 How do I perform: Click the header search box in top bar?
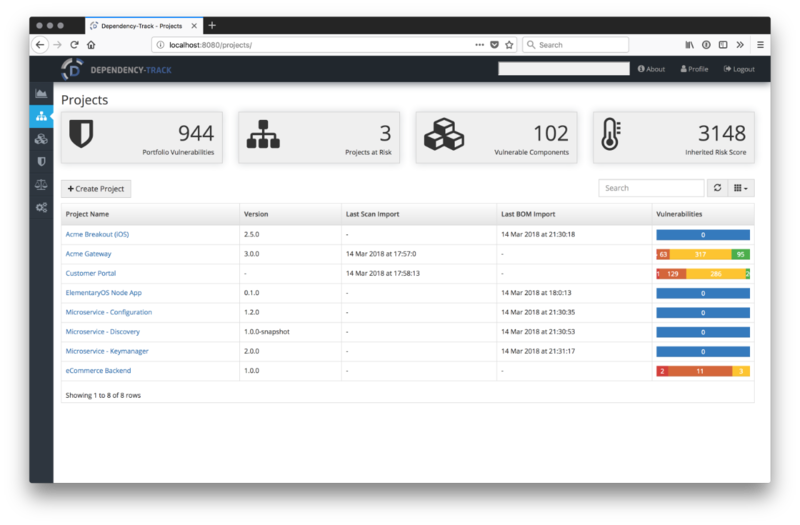click(x=564, y=69)
